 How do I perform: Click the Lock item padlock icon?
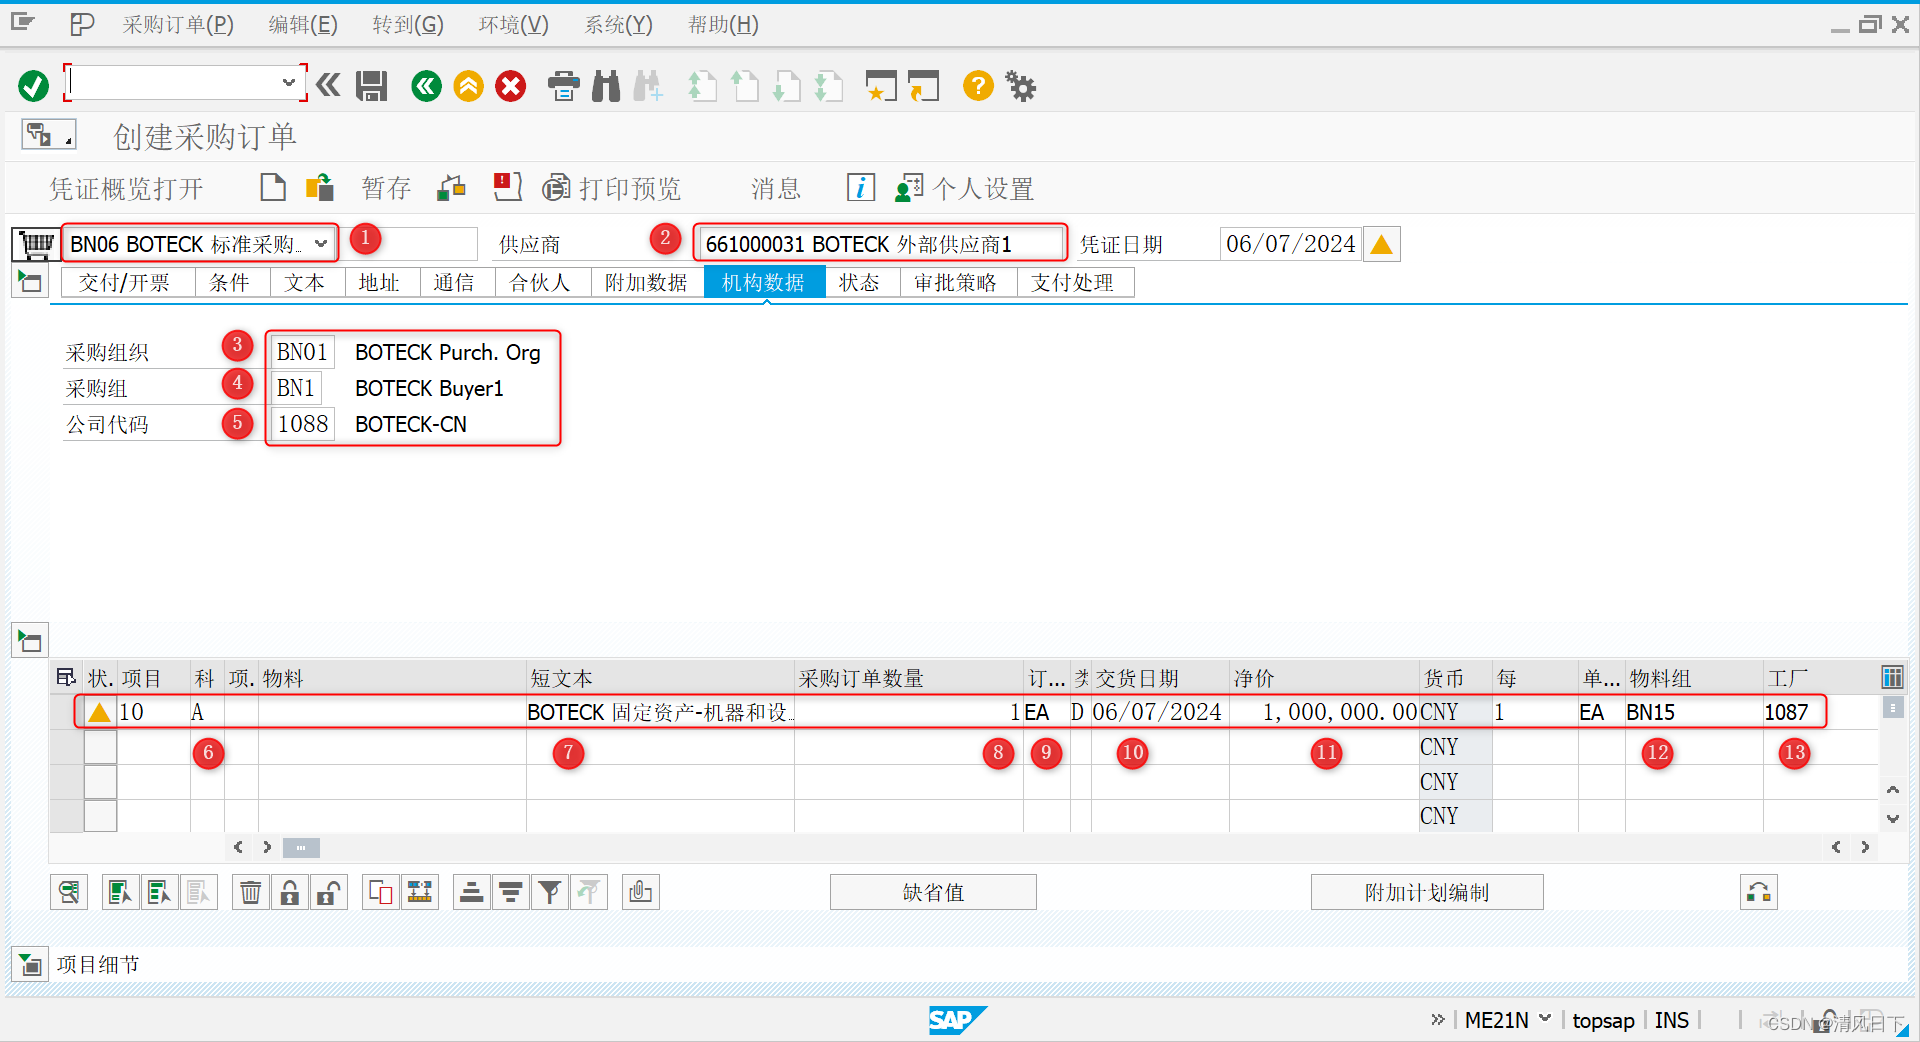pos(289,892)
